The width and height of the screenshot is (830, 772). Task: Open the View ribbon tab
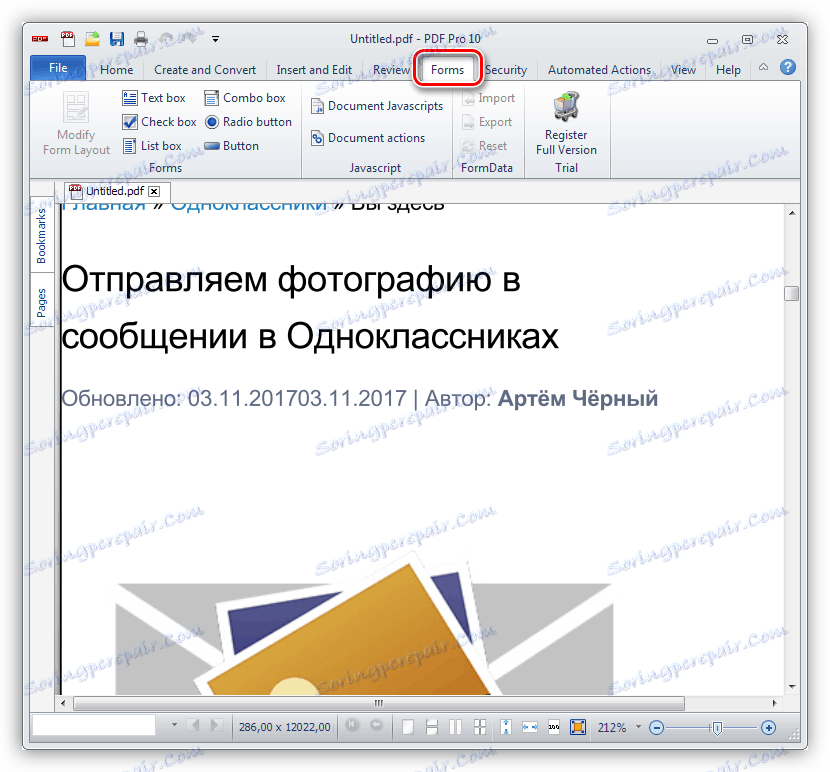point(683,70)
